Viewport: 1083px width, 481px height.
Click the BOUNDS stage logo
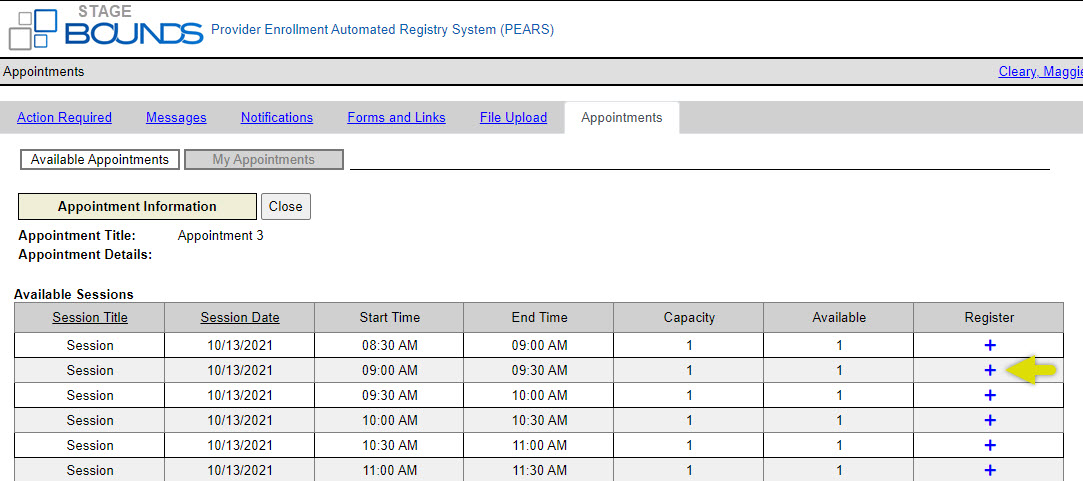(x=106, y=28)
